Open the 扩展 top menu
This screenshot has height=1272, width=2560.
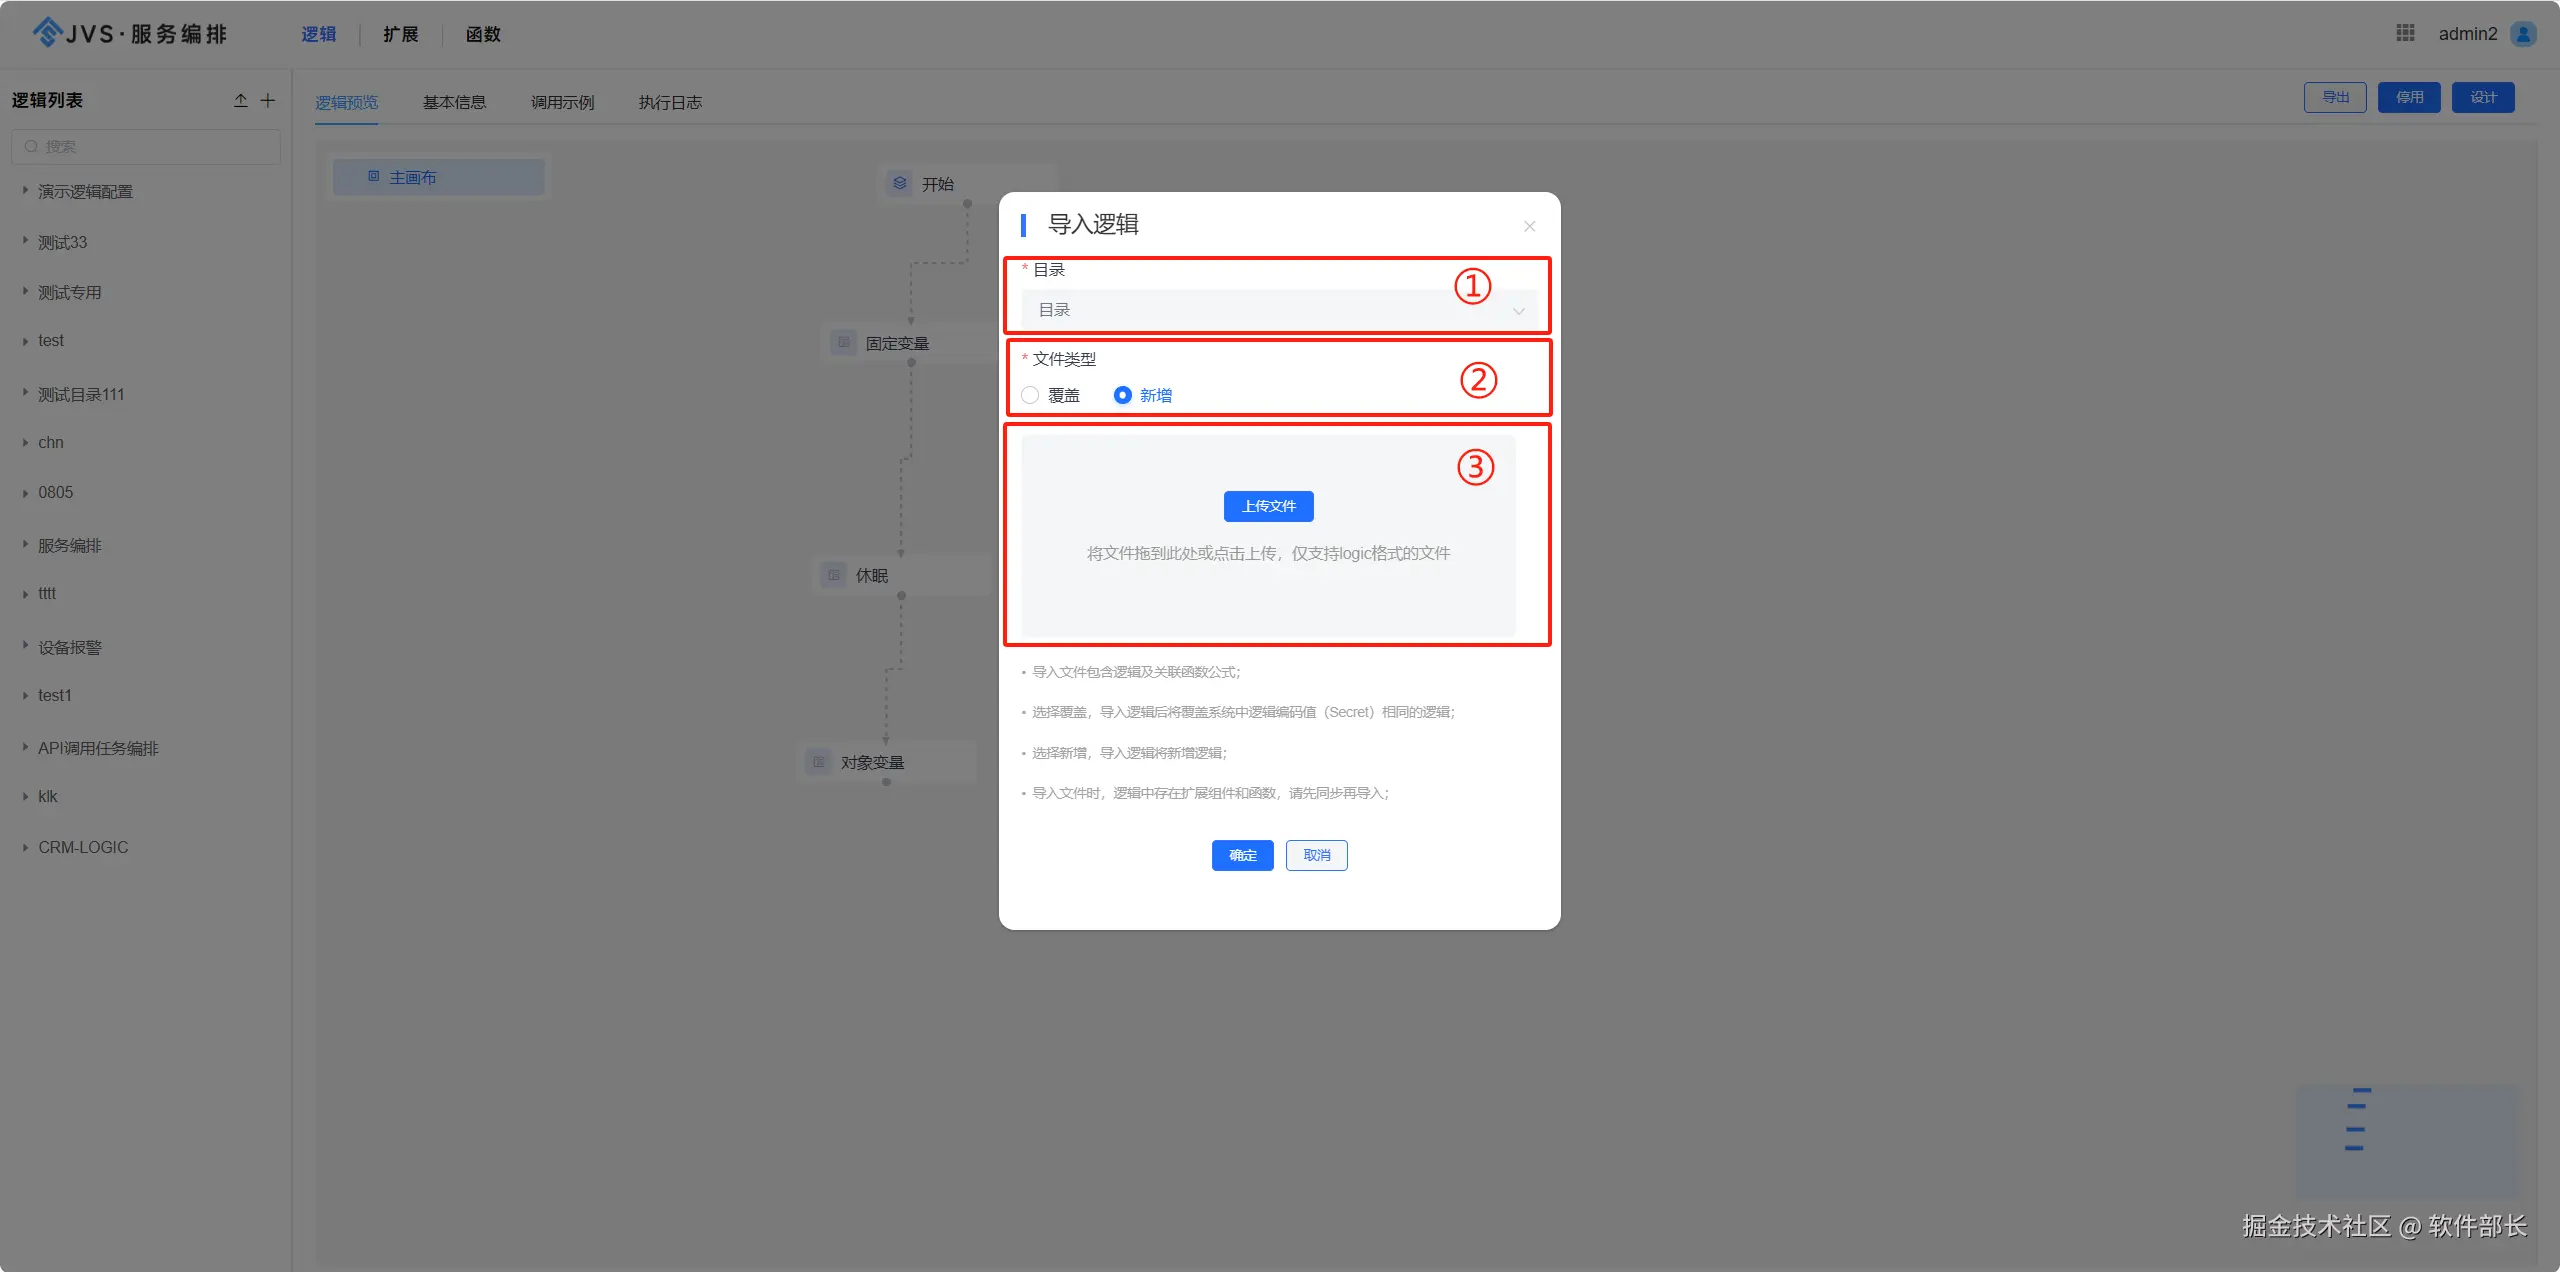pyautogui.click(x=400, y=34)
